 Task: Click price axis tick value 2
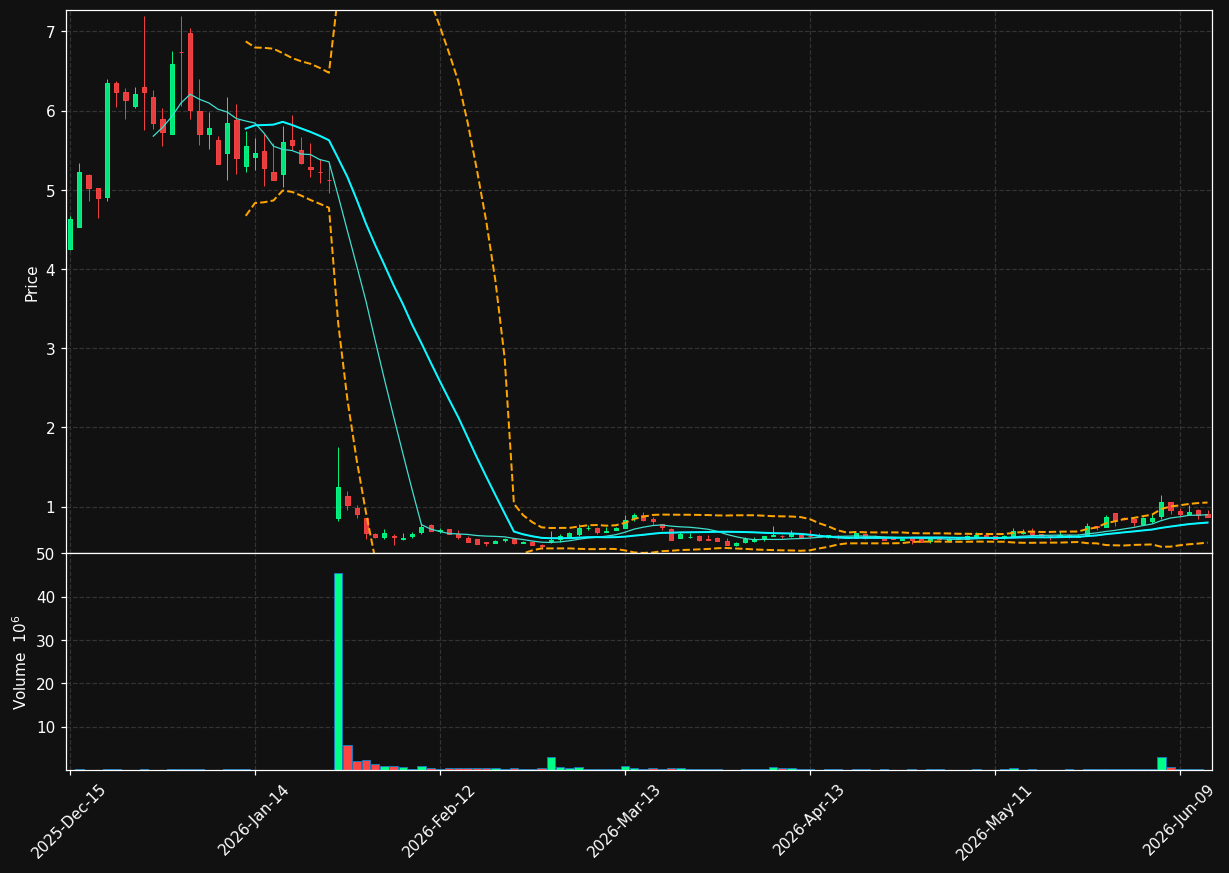coord(52,428)
